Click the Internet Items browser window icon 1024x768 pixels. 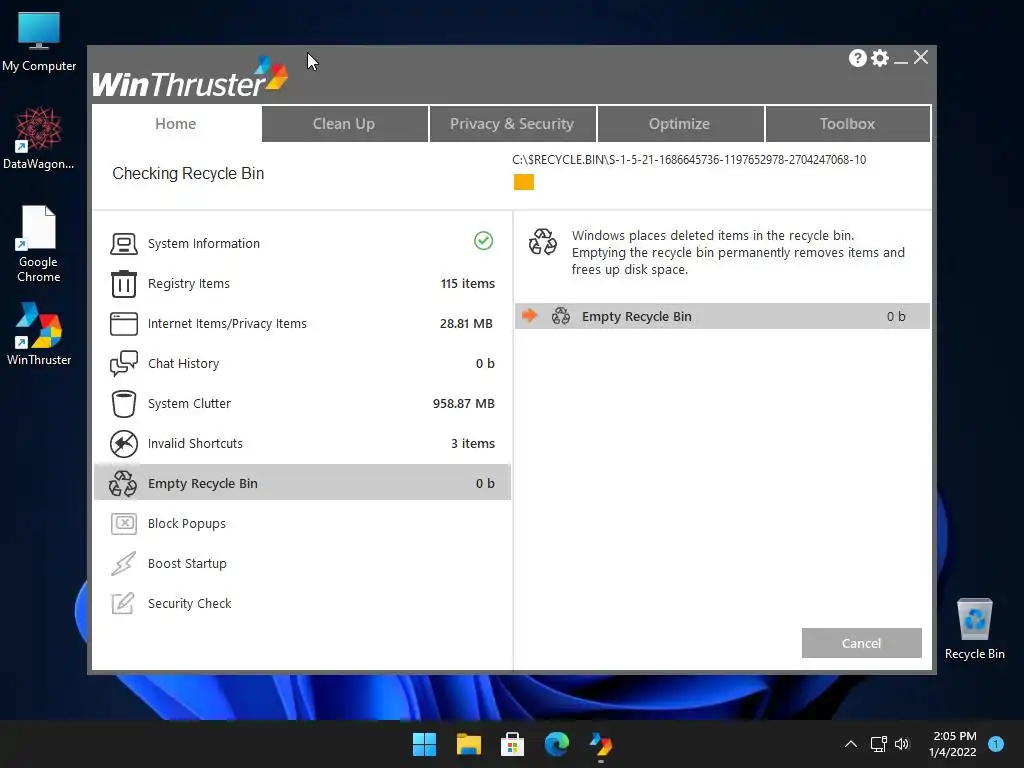pyautogui.click(x=123, y=323)
